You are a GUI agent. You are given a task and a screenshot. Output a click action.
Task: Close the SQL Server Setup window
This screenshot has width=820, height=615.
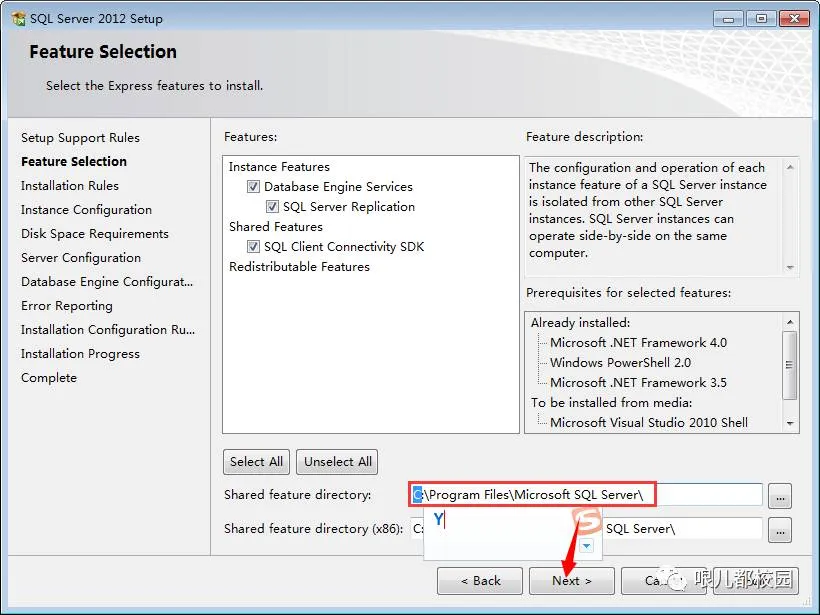[794, 19]
